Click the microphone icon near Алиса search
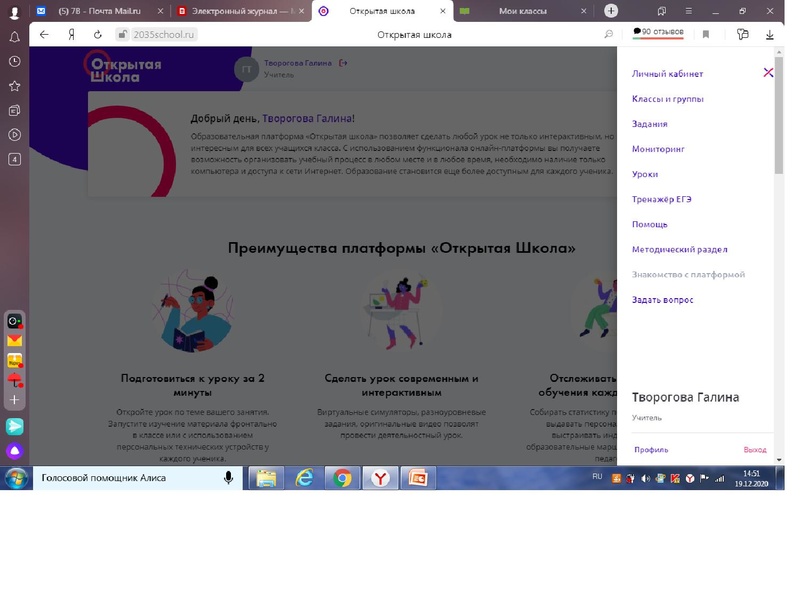Screen dimensions: 800x600 [226, 477]
